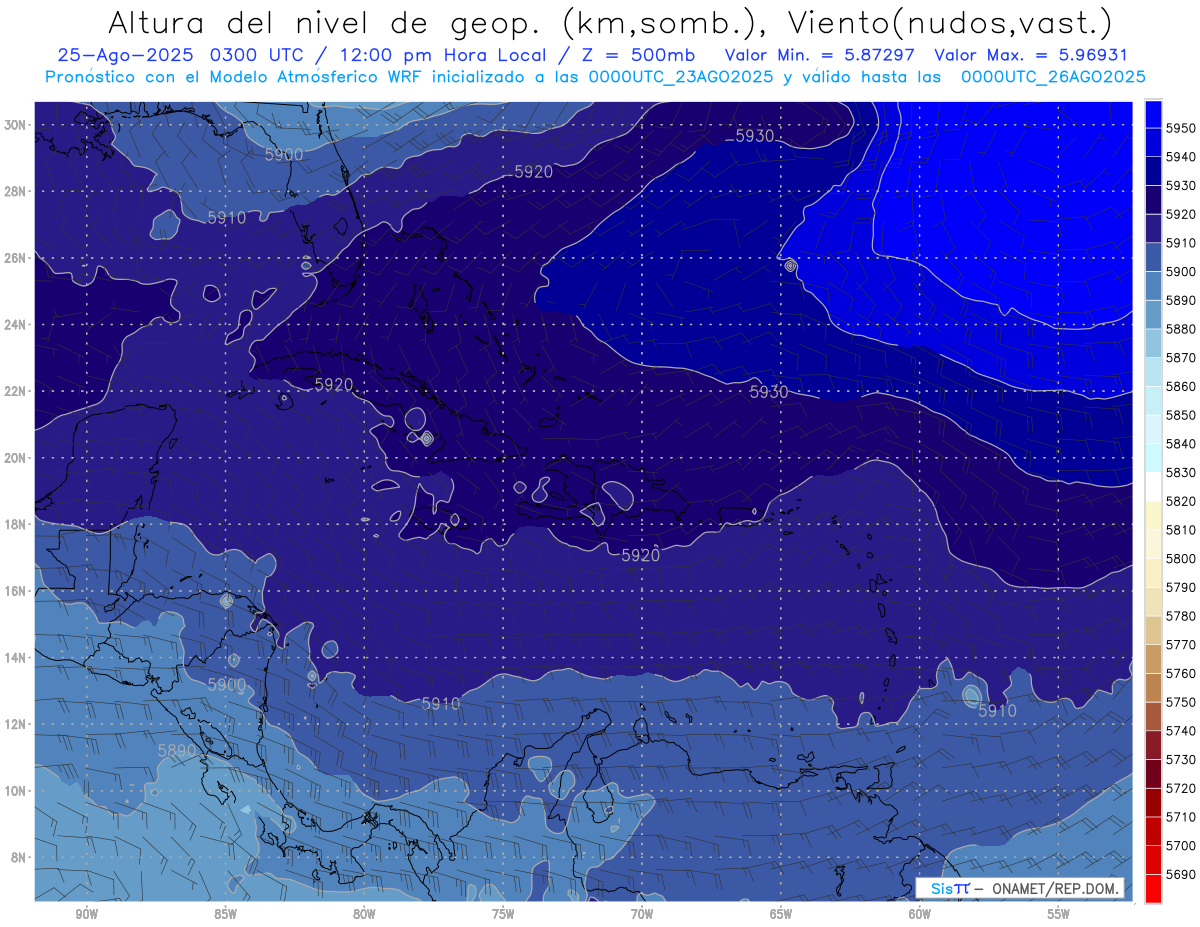Click the 90W longitude axis label
Screen dimensions: 1200x927
(86, 914)
